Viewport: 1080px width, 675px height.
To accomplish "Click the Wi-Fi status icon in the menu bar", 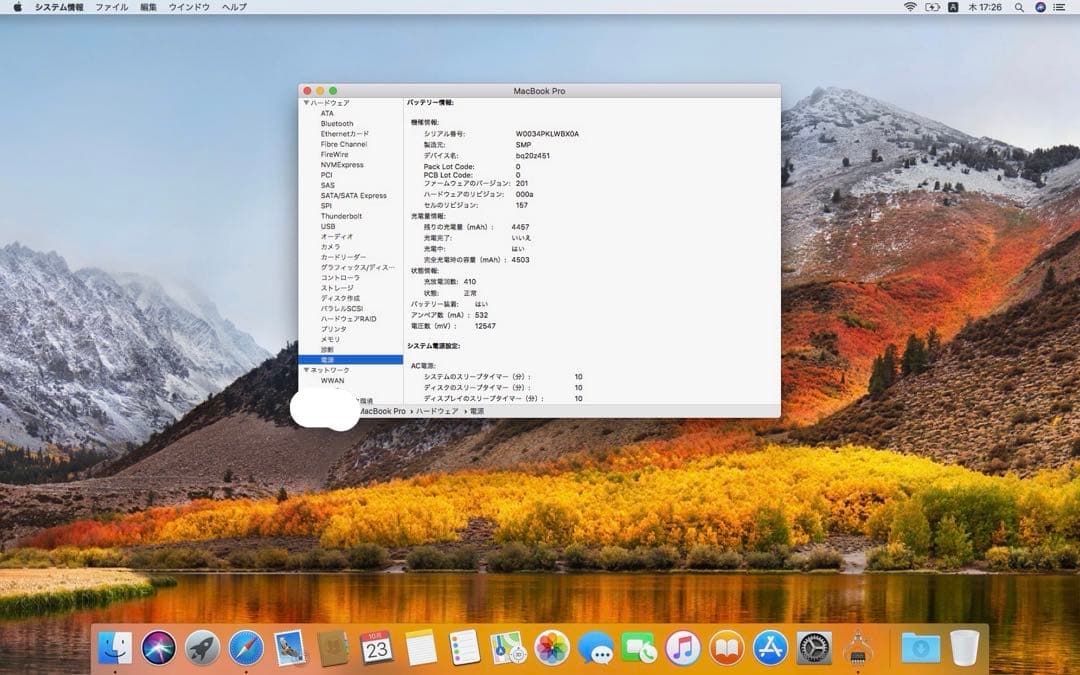I will 912,7.
